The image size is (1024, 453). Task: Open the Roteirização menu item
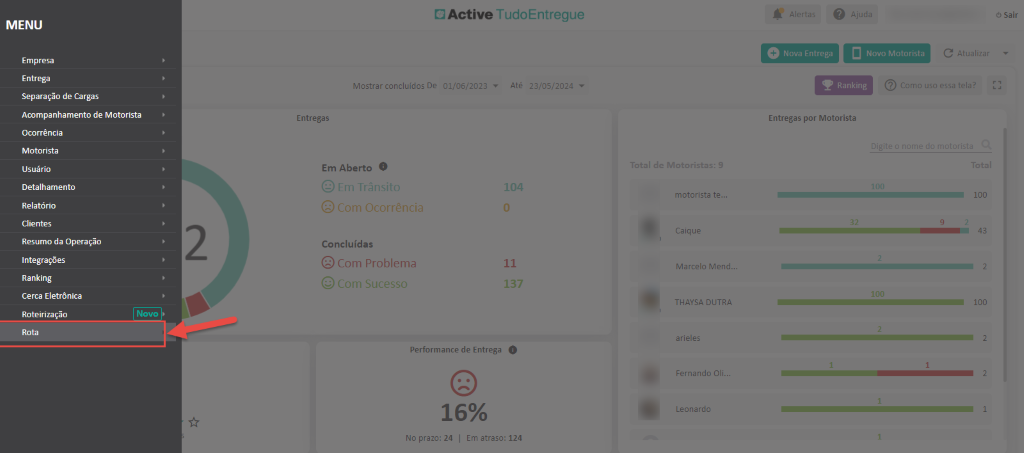(x=88, y=314)
